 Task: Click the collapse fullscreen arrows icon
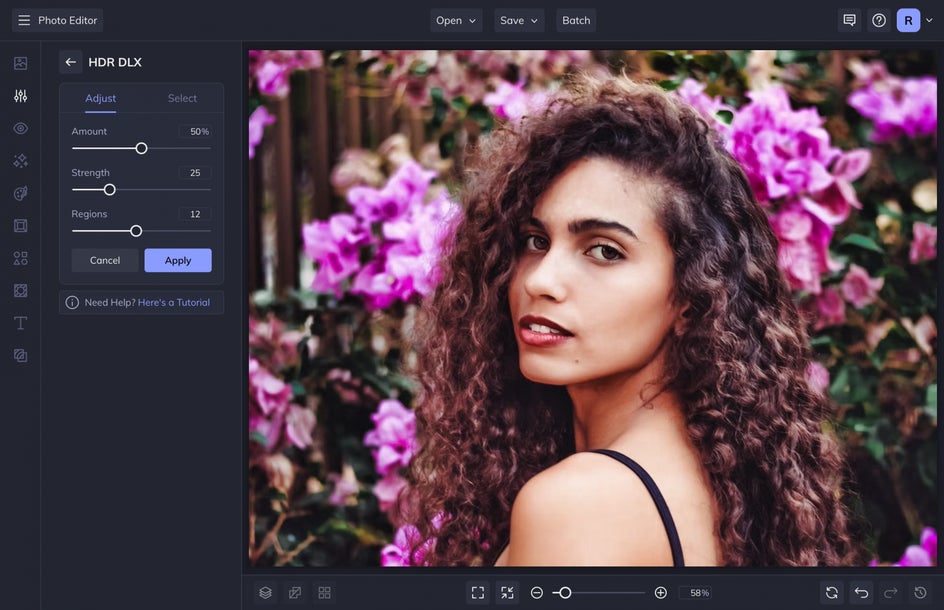508,593
